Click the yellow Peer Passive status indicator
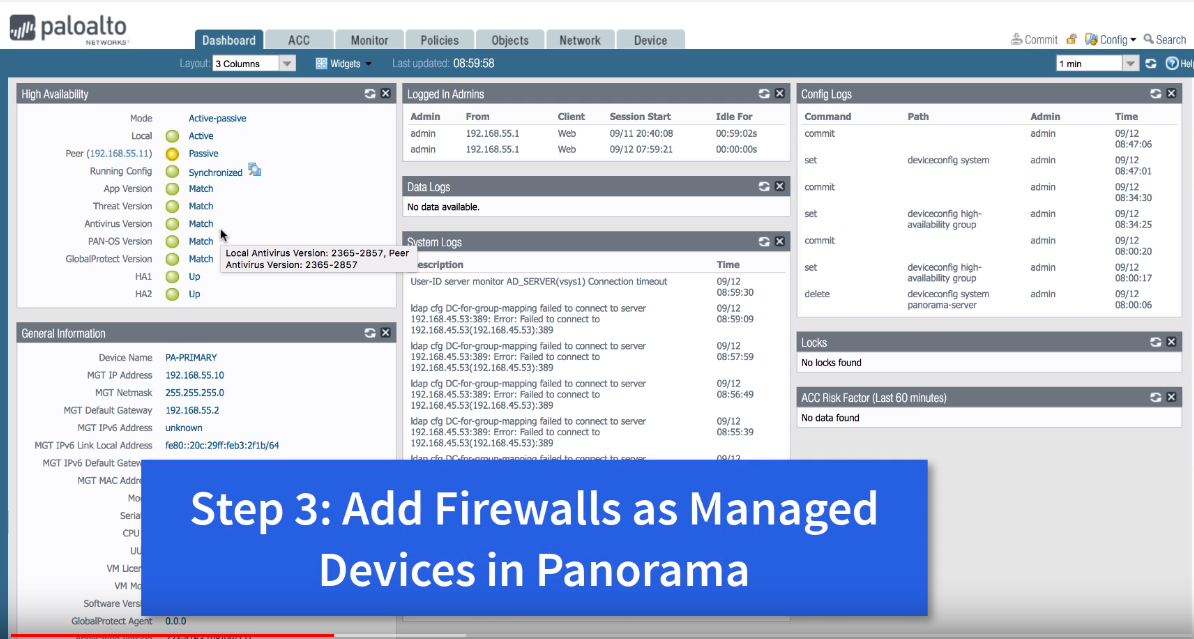 click(x=172, y=154)
